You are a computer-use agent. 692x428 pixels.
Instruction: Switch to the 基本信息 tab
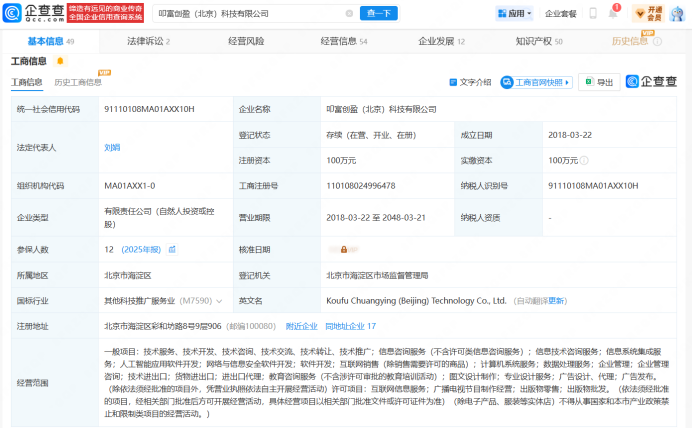[x=51, y=41]
